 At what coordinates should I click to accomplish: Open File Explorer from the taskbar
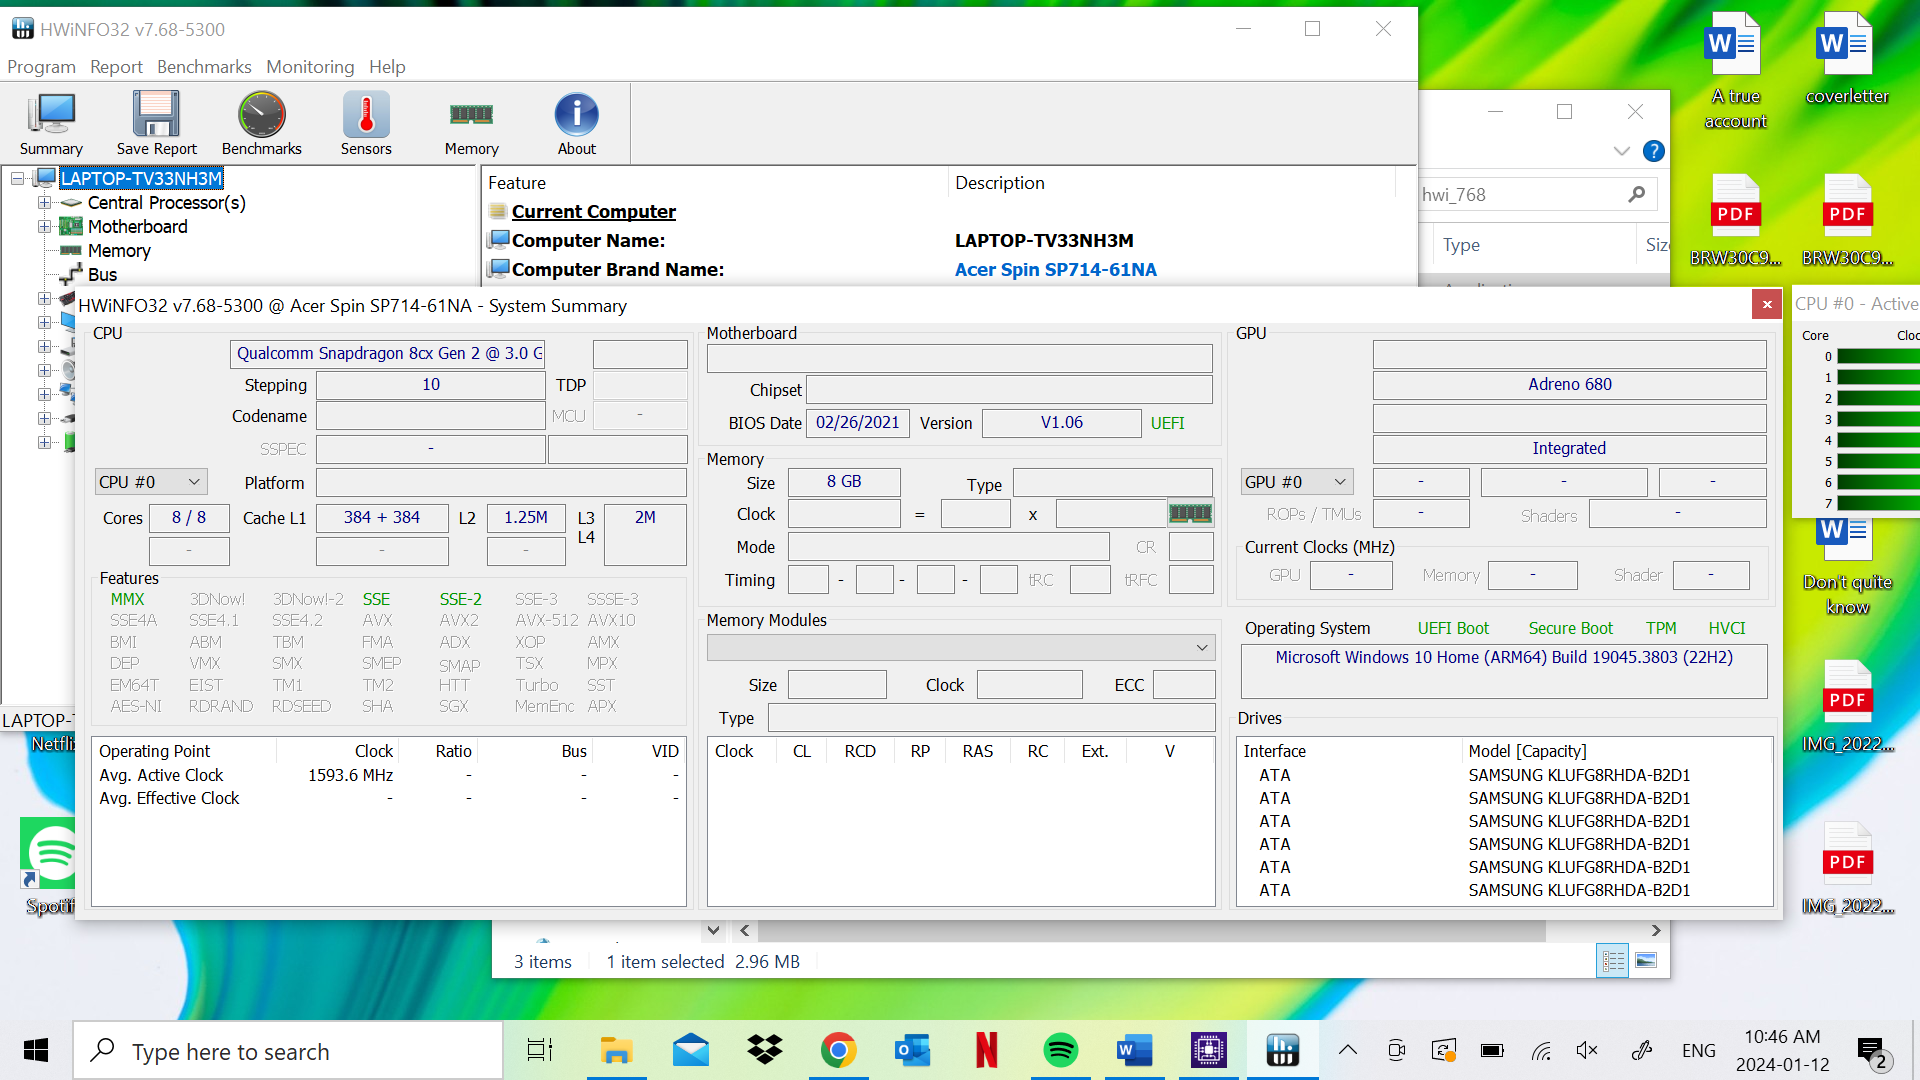click(x=616, y=1050)
